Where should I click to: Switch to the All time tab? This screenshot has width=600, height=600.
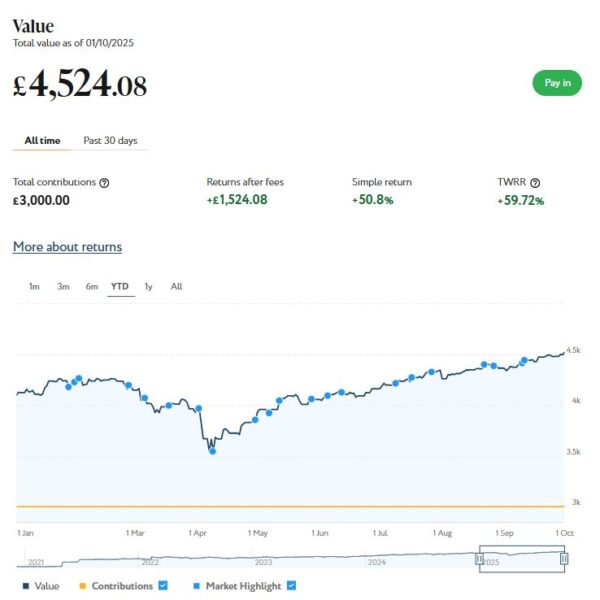pyautogui.click(x=42, y=141)
